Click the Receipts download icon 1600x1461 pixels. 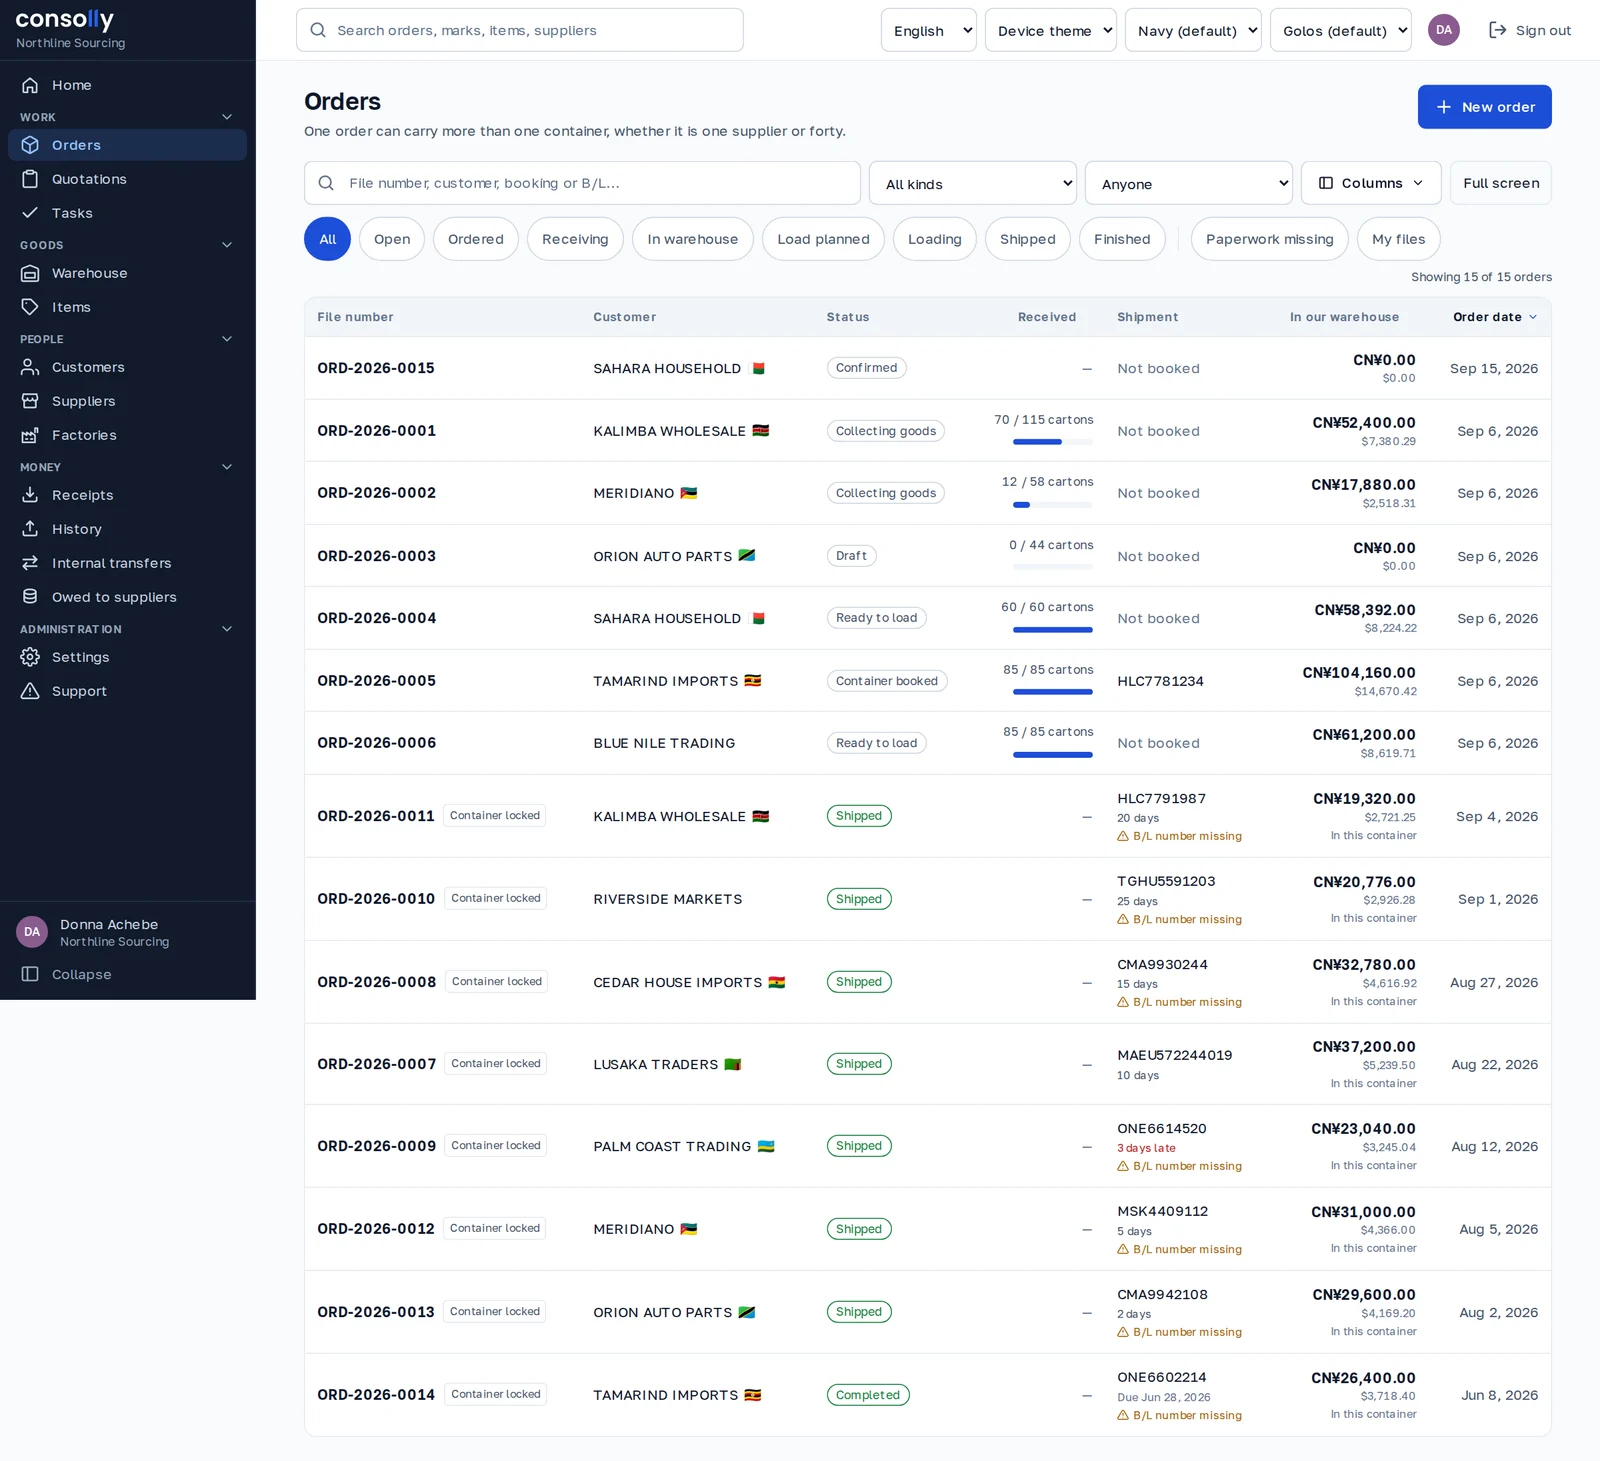(x=30, y=495)
